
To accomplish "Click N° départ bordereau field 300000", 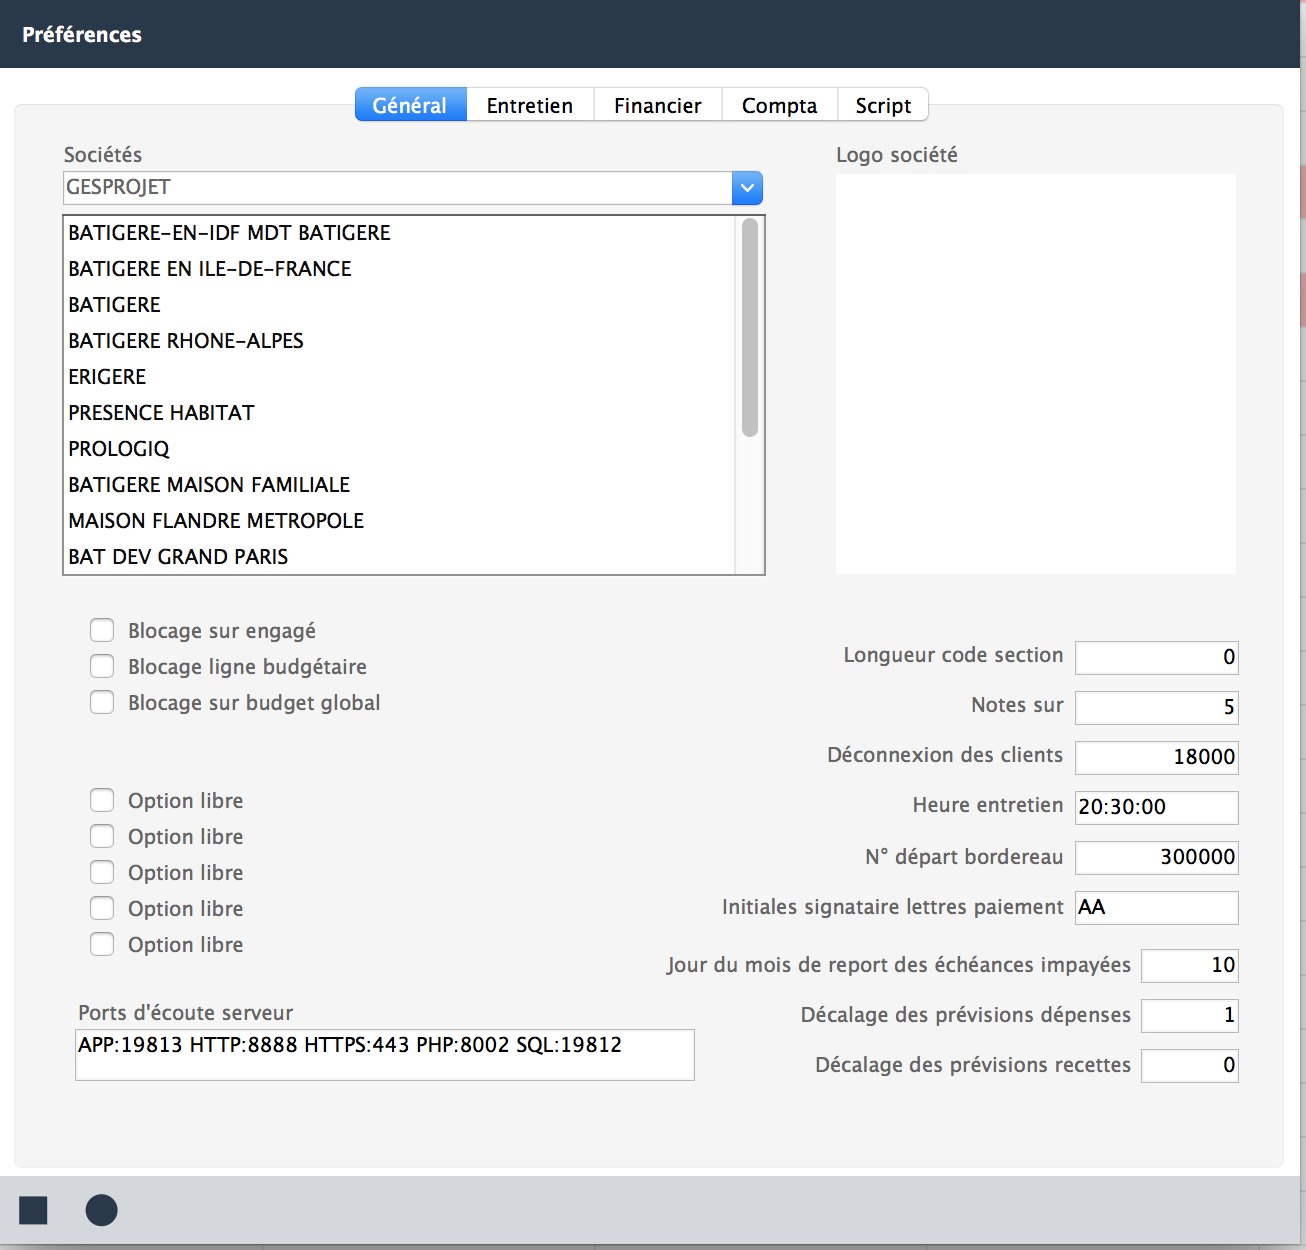I will click(x=1157, y=857).
